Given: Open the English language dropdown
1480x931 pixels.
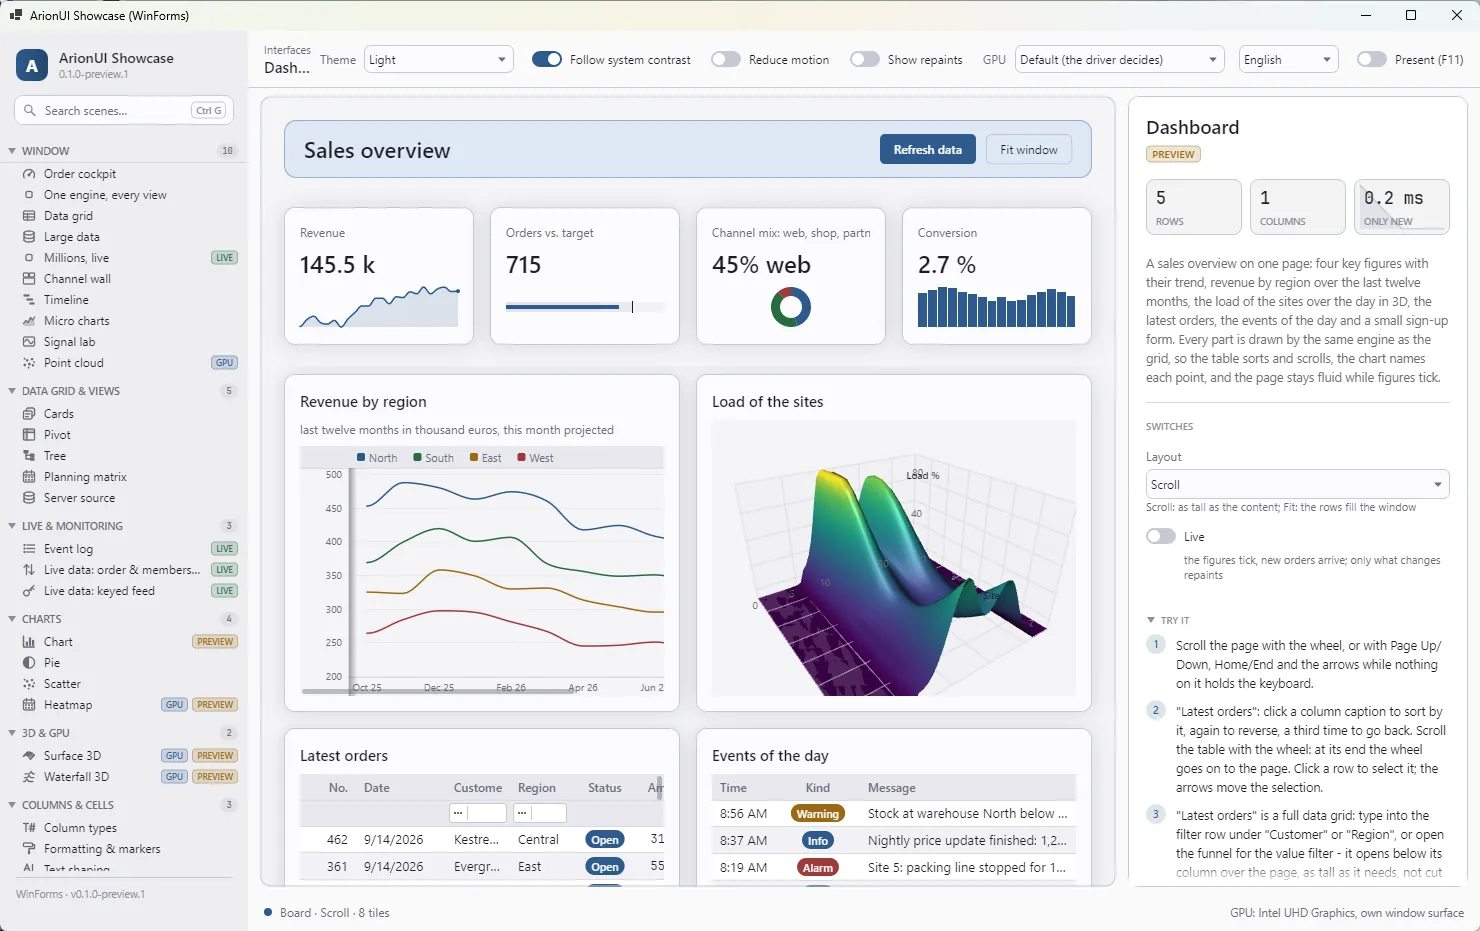Looking at the screenshot, I should coord(1289,60).
